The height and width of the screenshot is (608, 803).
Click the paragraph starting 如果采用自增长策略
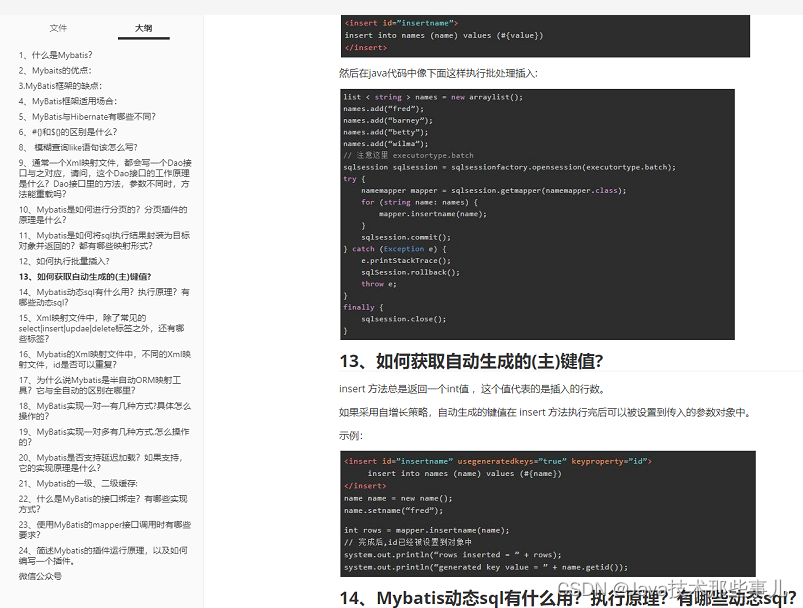coord(545,412)
